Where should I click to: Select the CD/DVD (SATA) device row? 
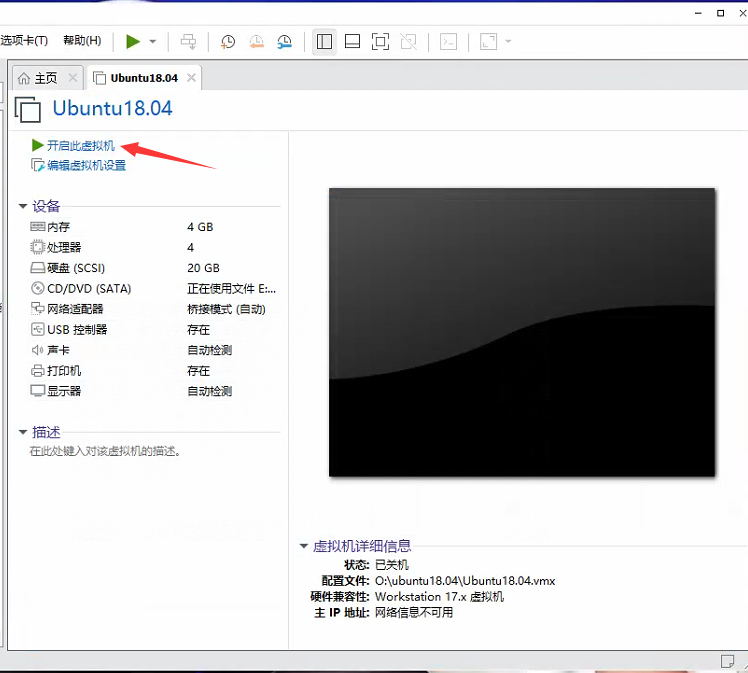153,289
